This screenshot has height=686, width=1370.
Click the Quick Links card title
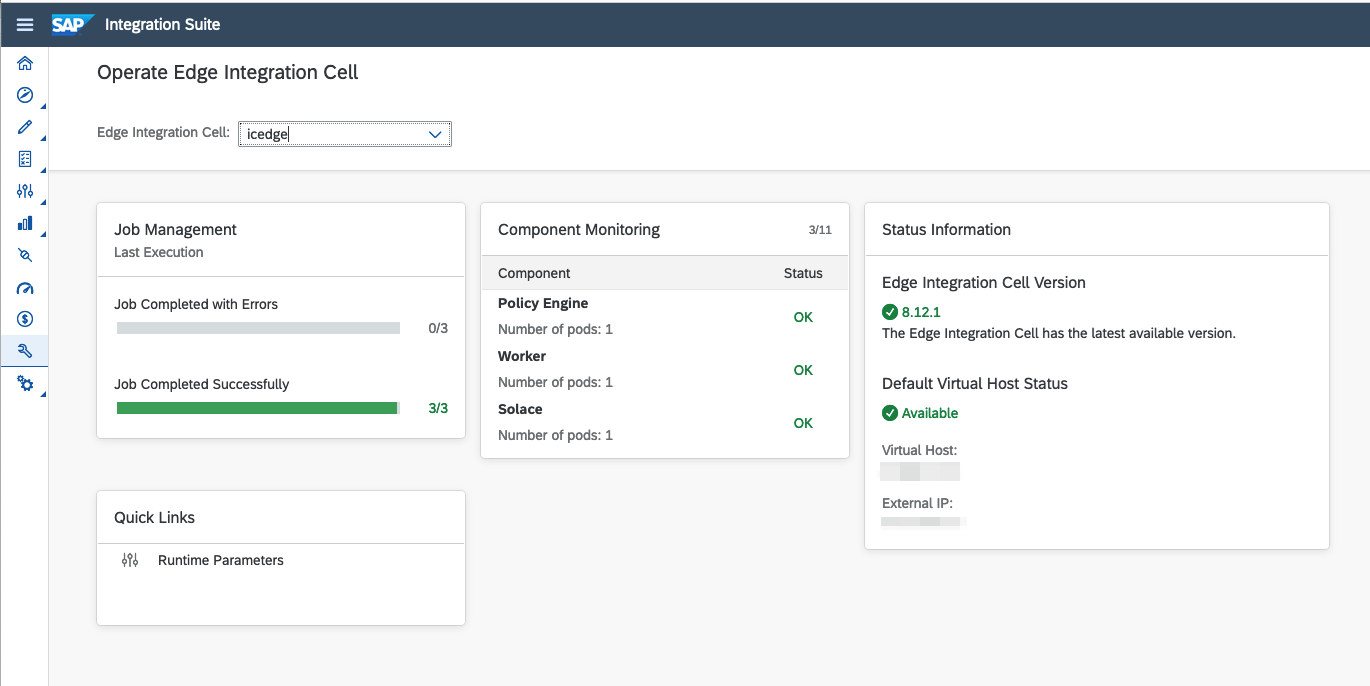[154, 518]
